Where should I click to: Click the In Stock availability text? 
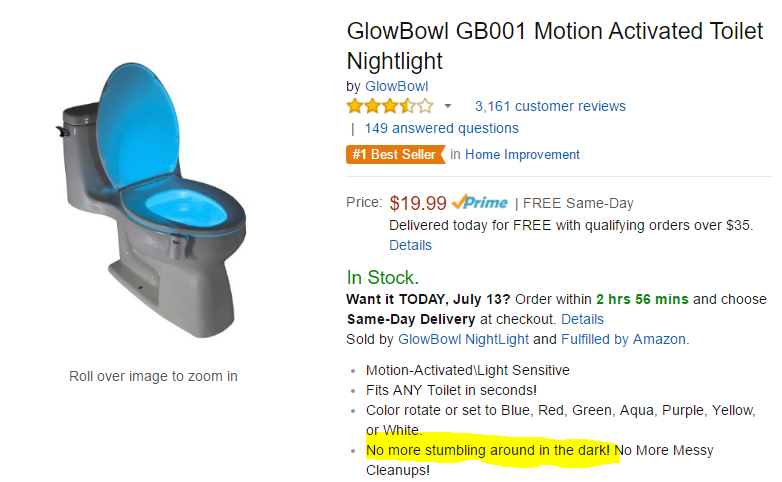tap(383, 277)
